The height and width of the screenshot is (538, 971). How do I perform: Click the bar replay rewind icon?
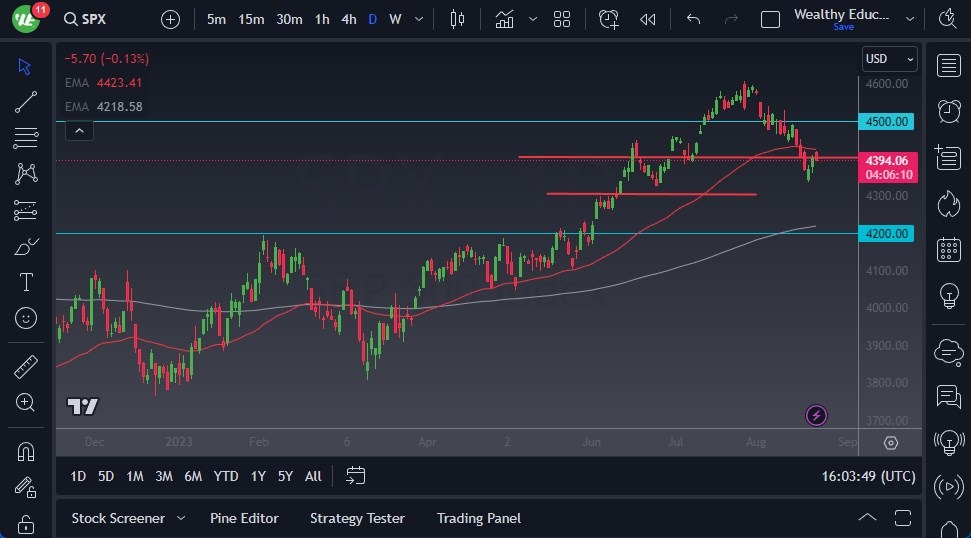648,19
